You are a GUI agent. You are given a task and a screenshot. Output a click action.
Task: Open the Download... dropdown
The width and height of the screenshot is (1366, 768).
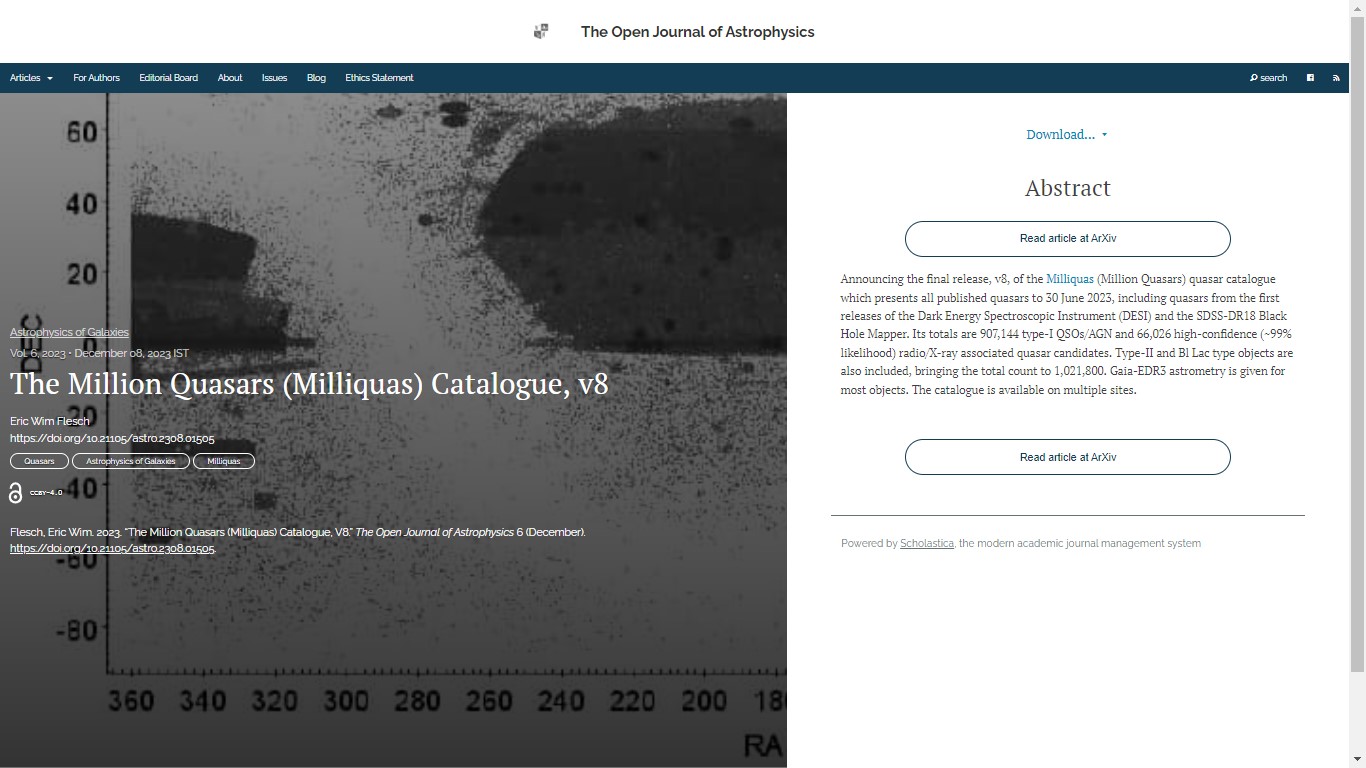pyautogui.click(x=1066, y=135)
